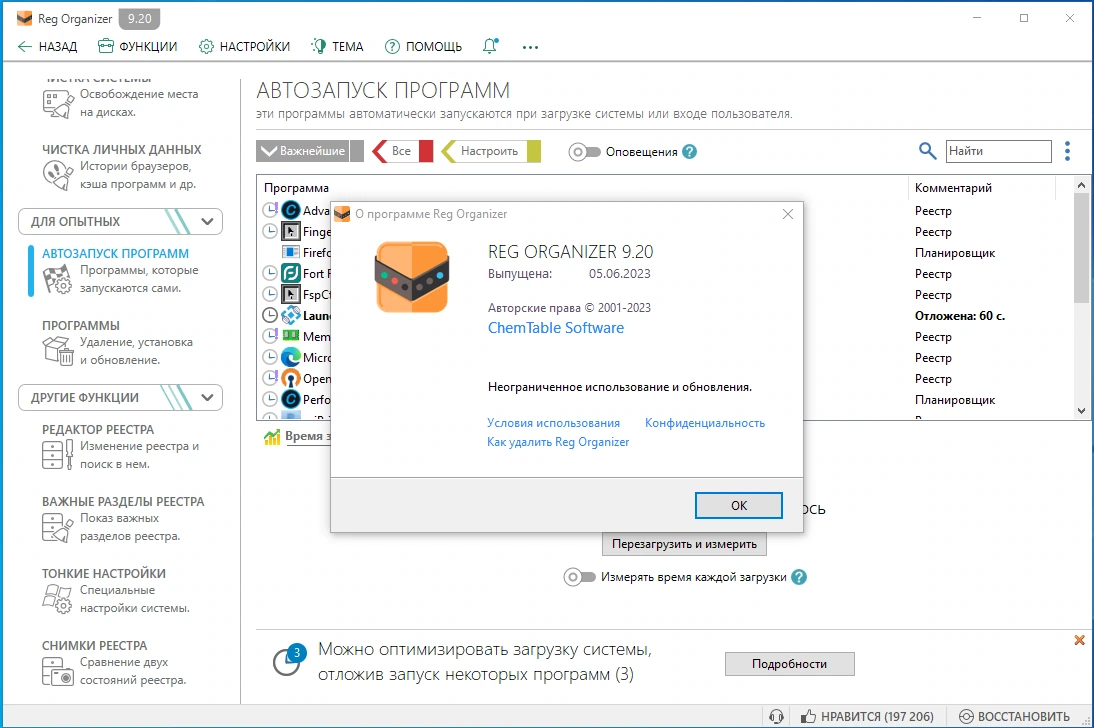Click the Advanced program icon in list
Viewport: 1094px width, 728px height.
tap(290, 210)
